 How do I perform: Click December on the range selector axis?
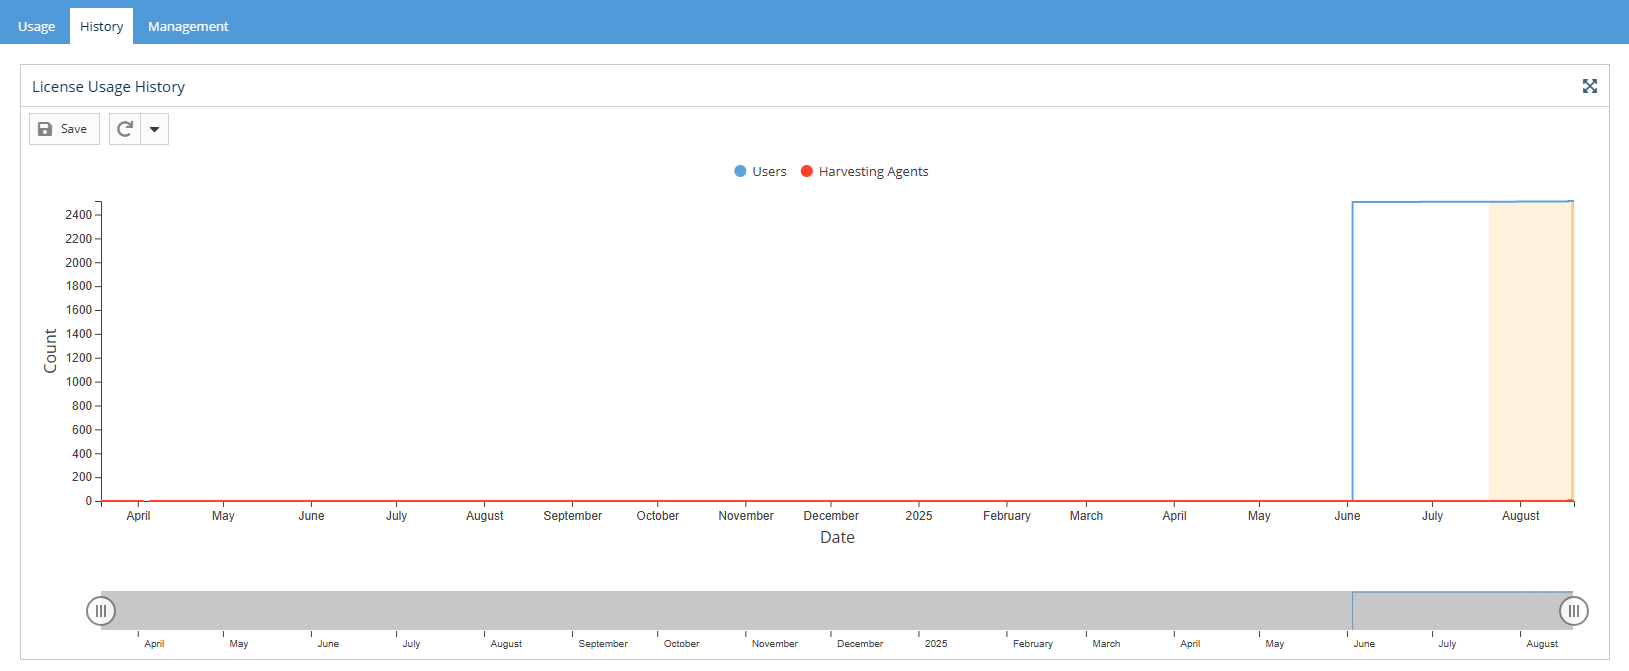(x=860, y=644)
